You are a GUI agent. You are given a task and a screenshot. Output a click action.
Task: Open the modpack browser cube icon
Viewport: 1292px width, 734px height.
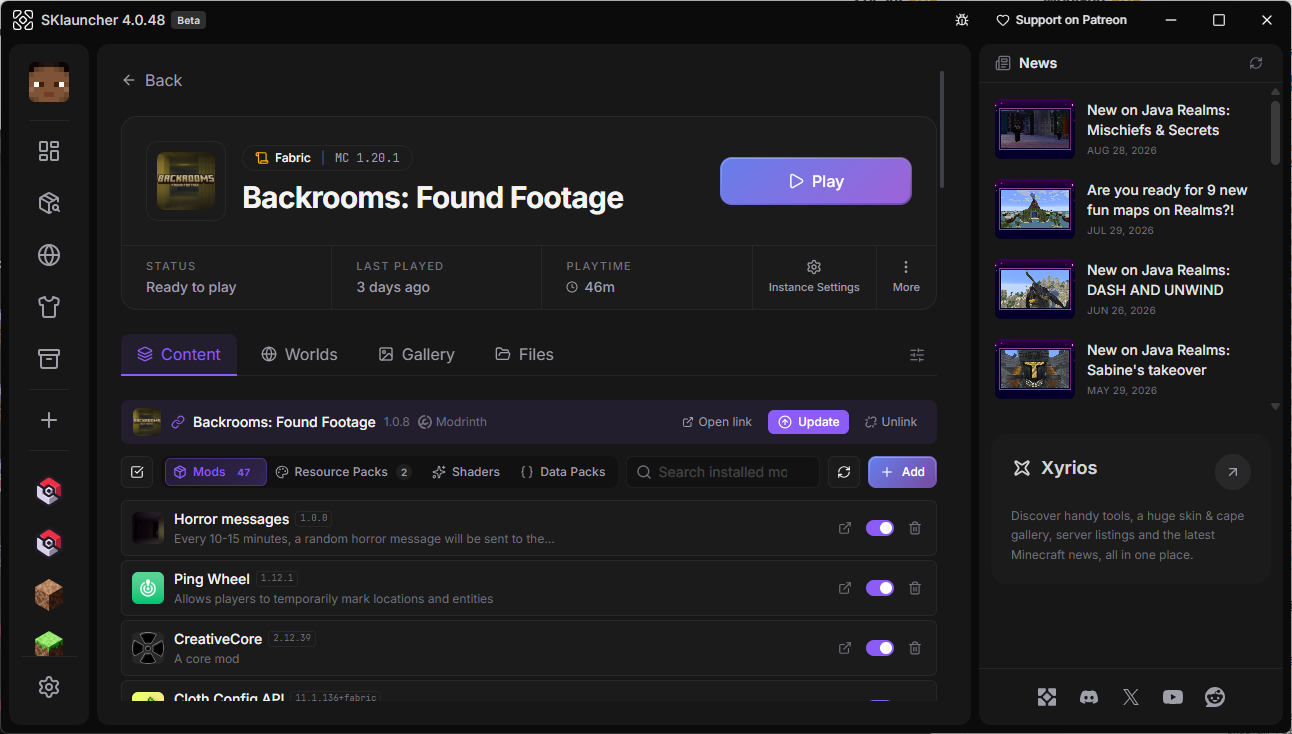click(x=49, y=203)
